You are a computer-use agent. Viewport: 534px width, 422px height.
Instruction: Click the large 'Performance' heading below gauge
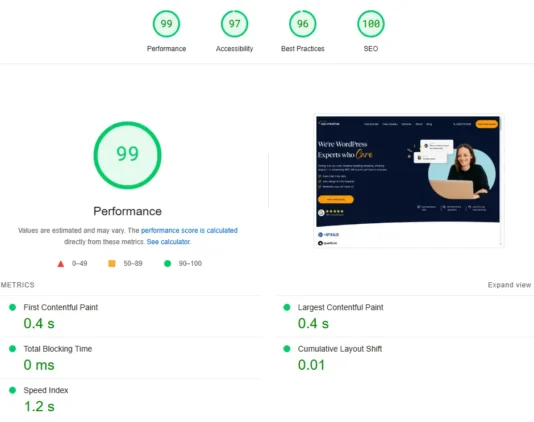pos(127,211)
